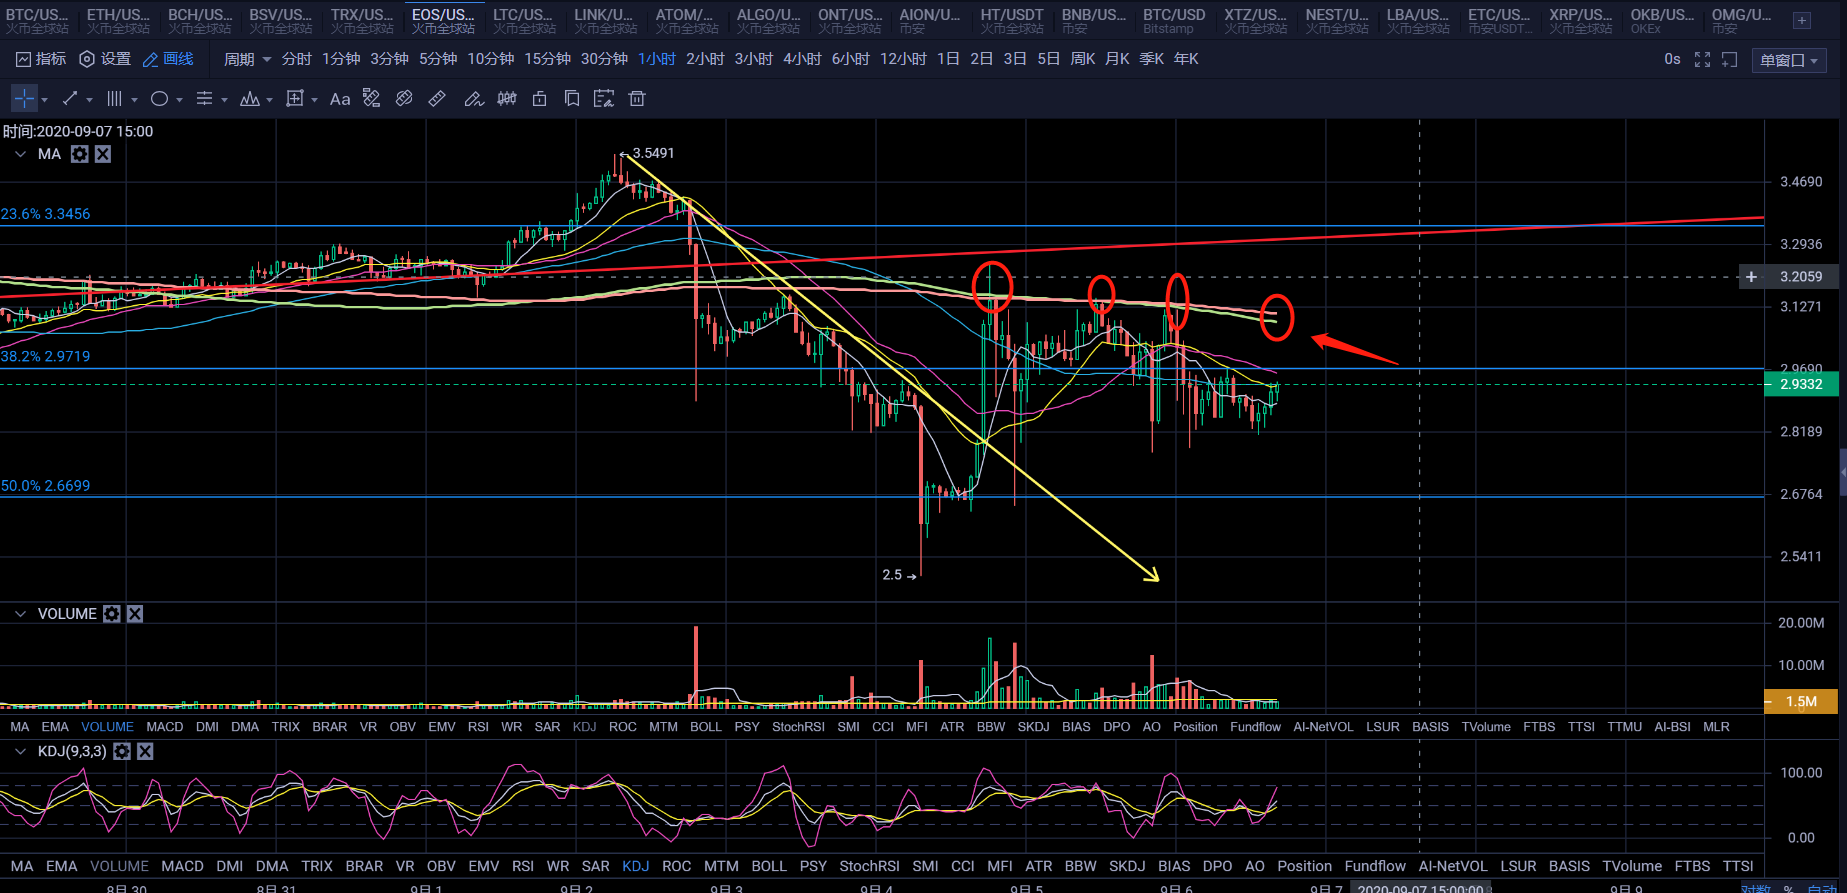Select the 周K weekly timeframe
The width and height of the screenshot is (1847, 893).
[1083, 59]
